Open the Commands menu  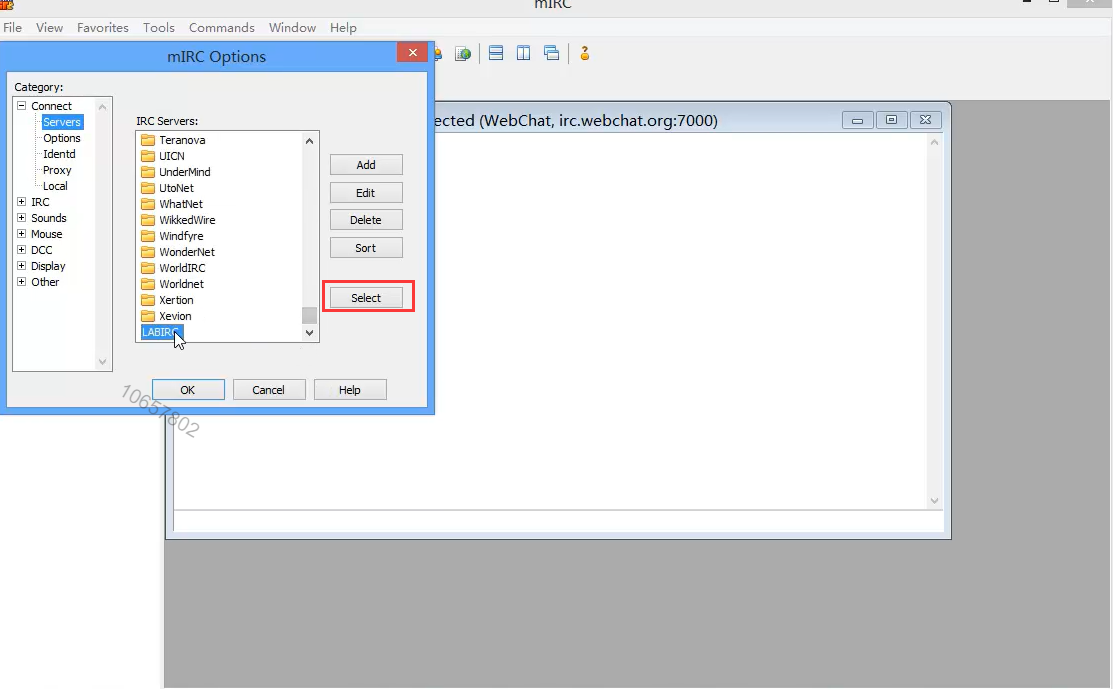point(221,28)
